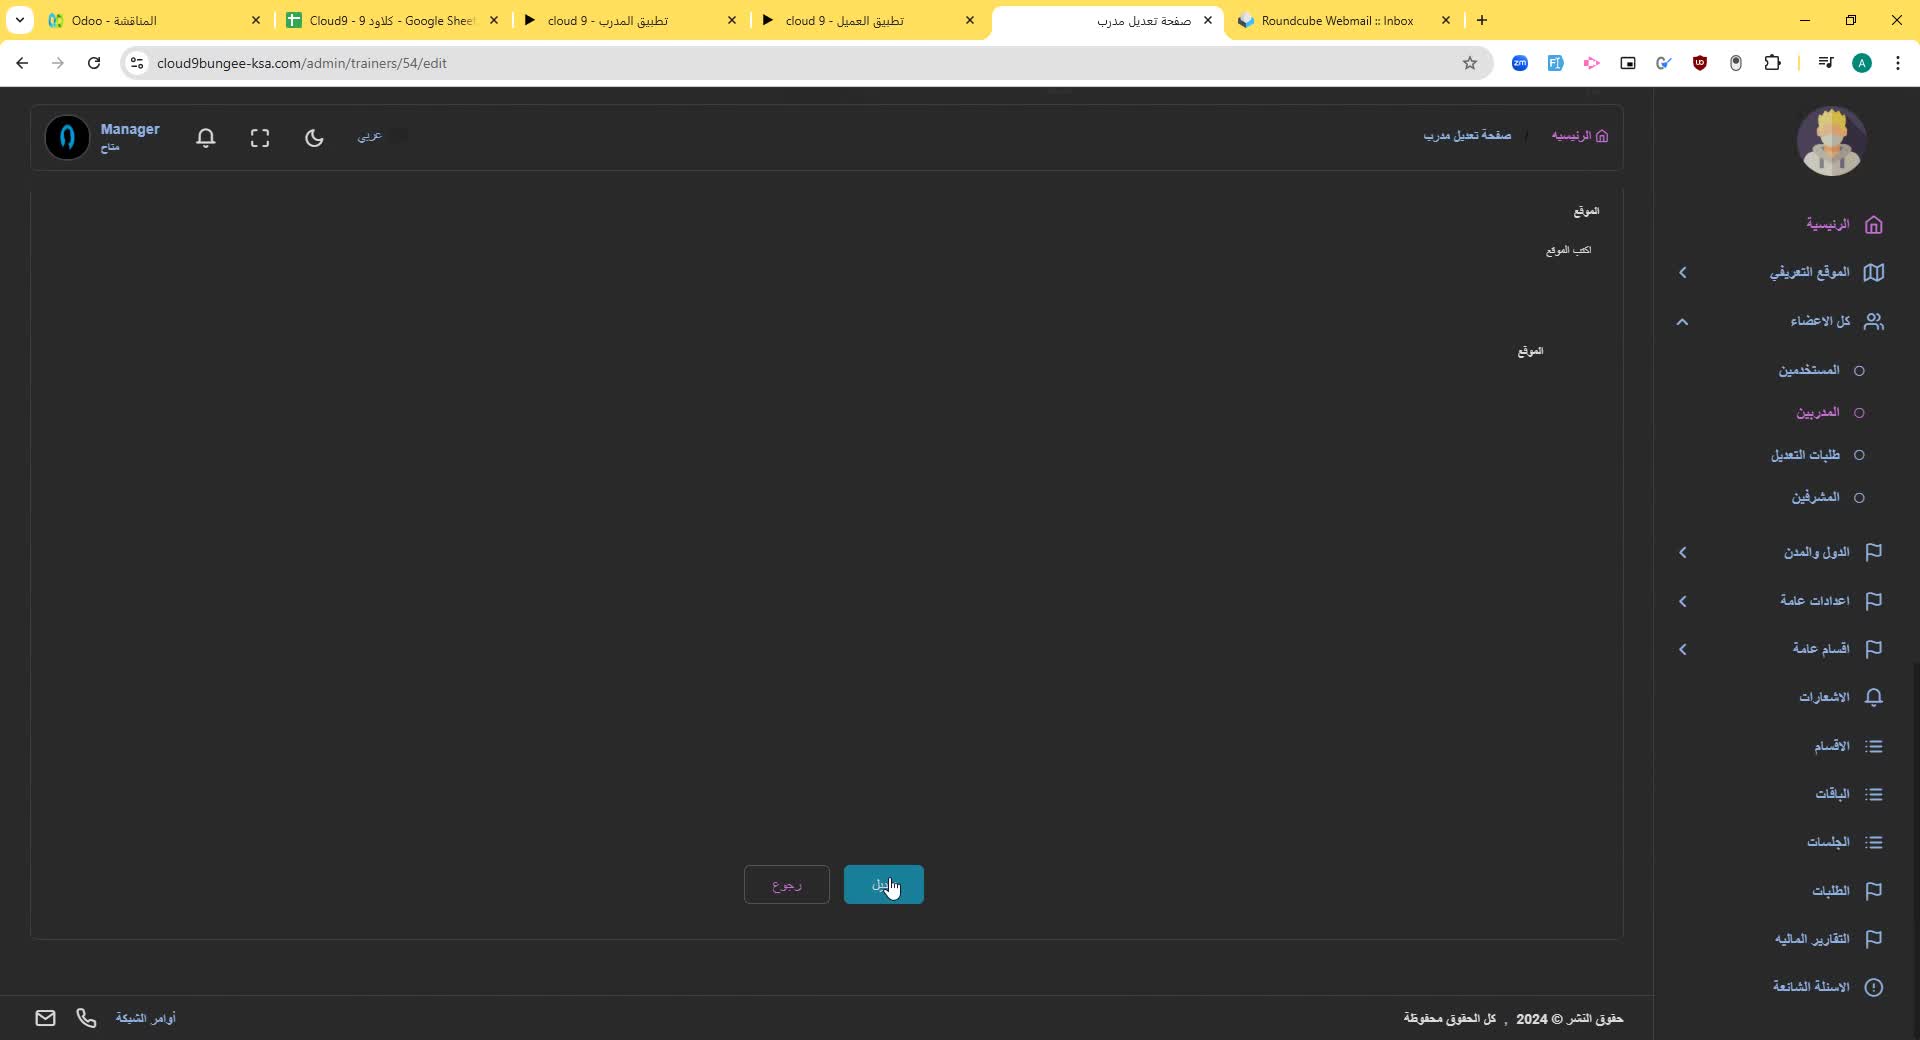The width and height of the screenshot is (1920, 1040).
Task: Switch to Roundcube Webmail Inbox tab
Action: pos(1337,20)
